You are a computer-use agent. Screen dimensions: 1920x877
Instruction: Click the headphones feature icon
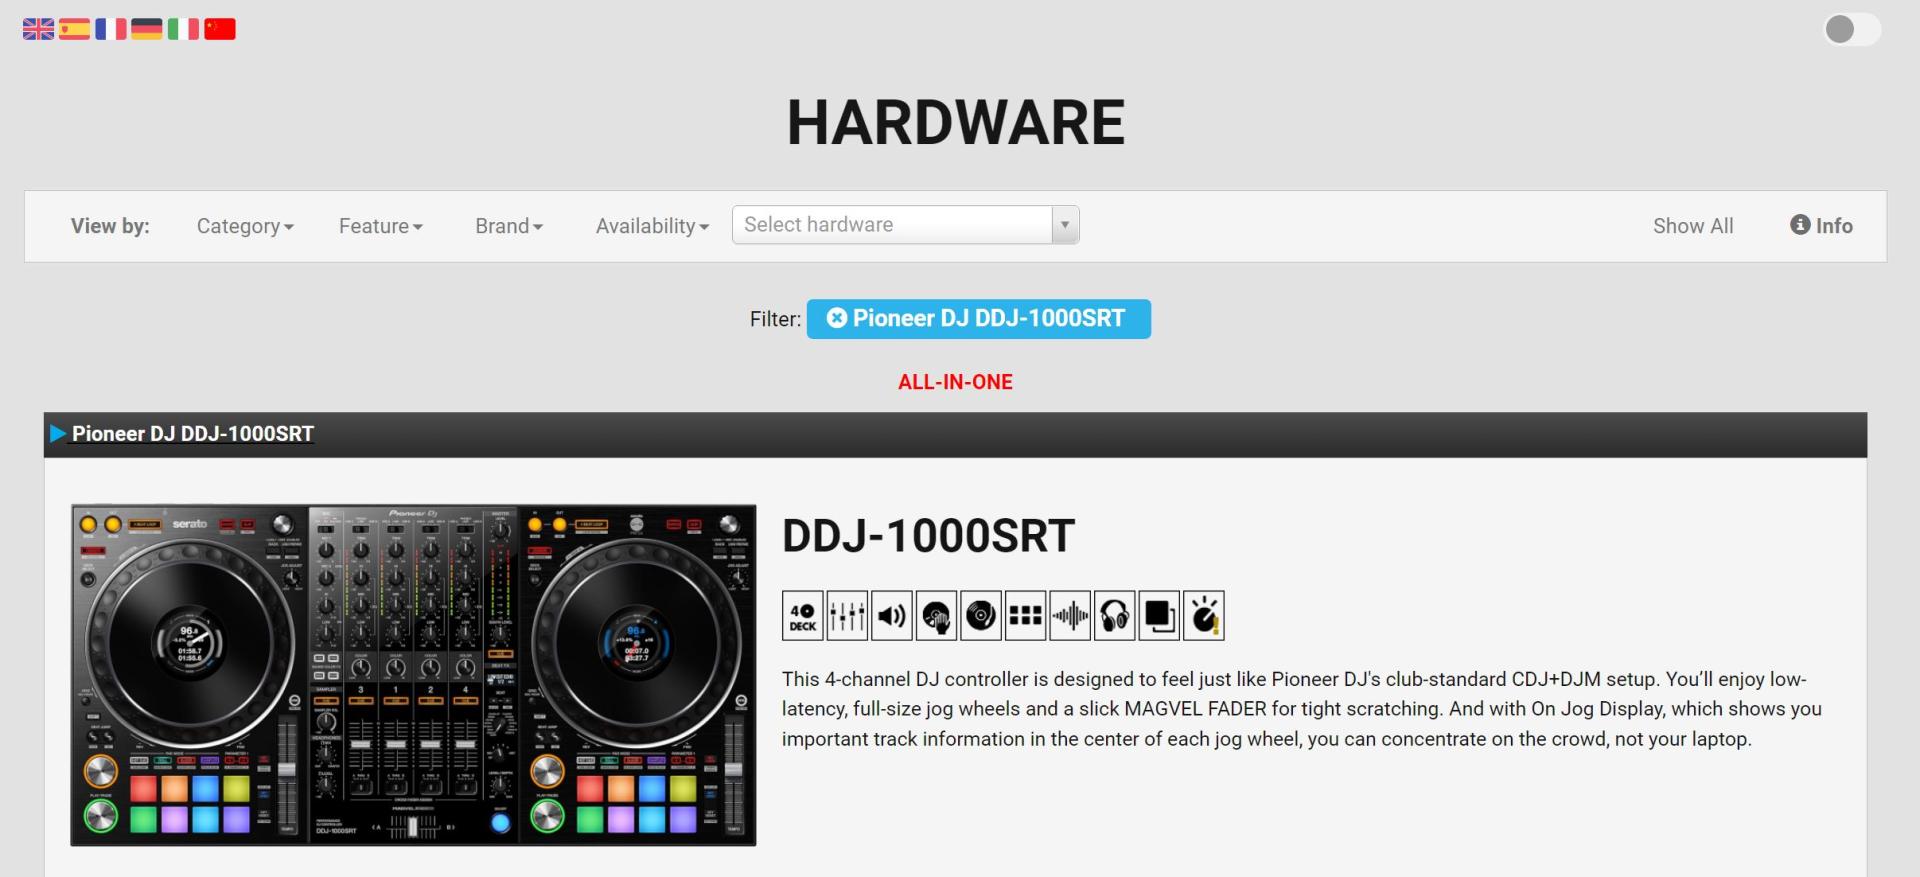(x=1115, y=615)
